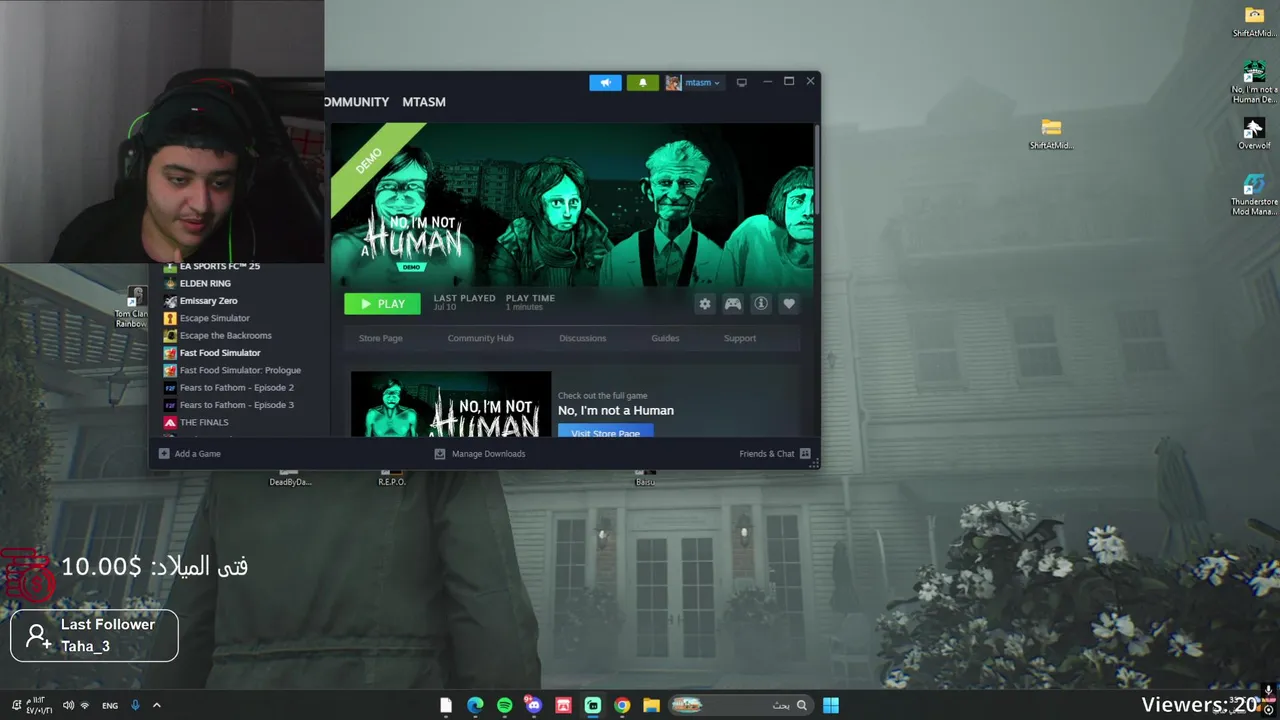Open controller settings icon
This screenshot has height=720, width=1280.
coord(733,304)
